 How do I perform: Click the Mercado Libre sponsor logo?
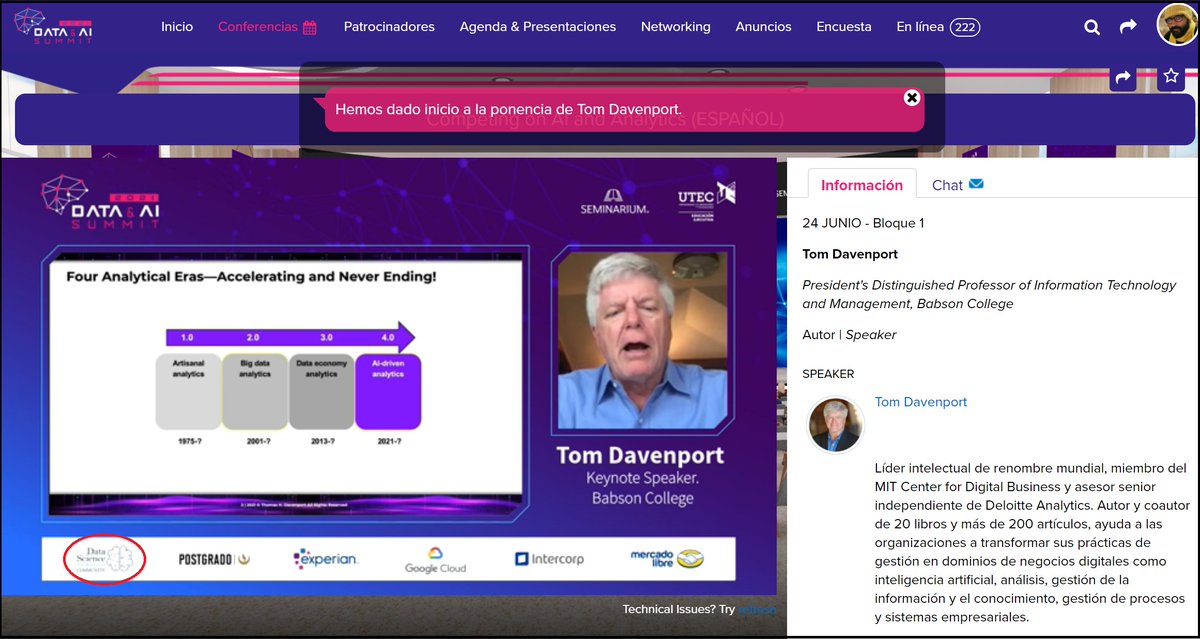click(x=666, y=558)
